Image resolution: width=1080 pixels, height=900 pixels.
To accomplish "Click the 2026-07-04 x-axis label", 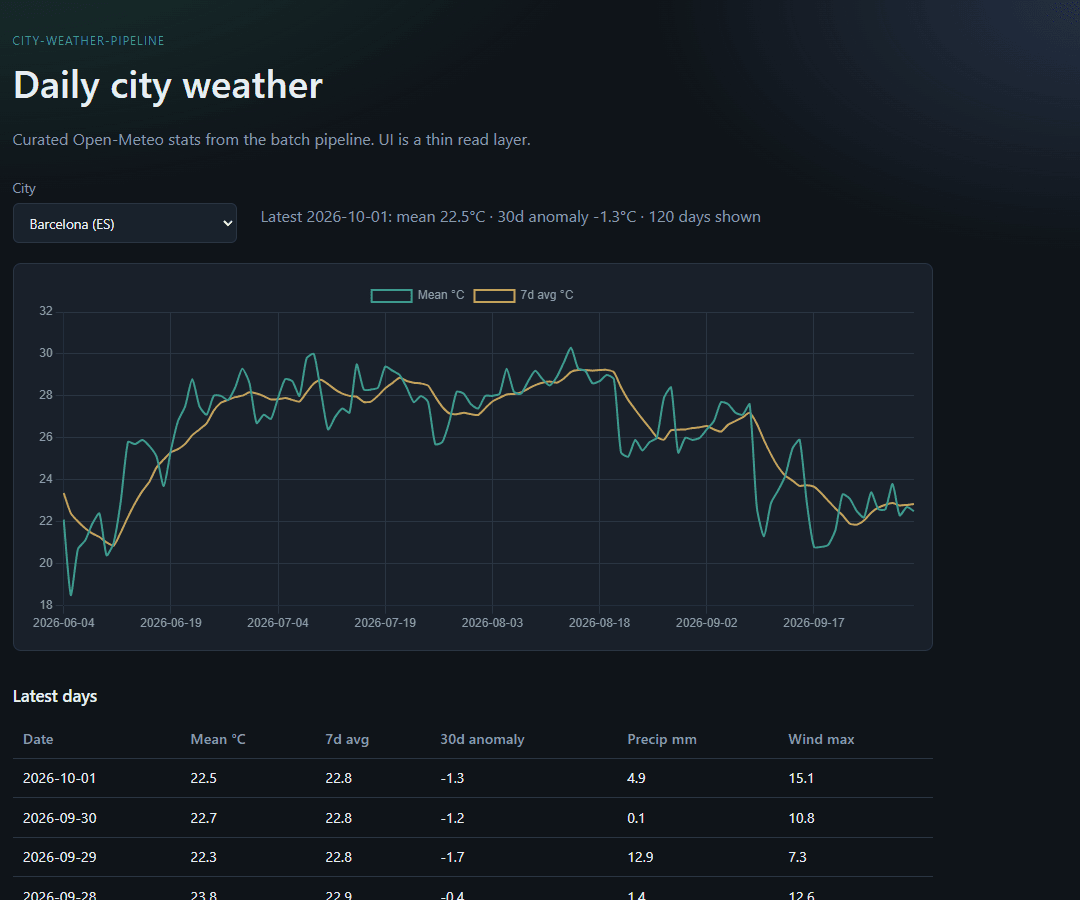I will point(278,622).
